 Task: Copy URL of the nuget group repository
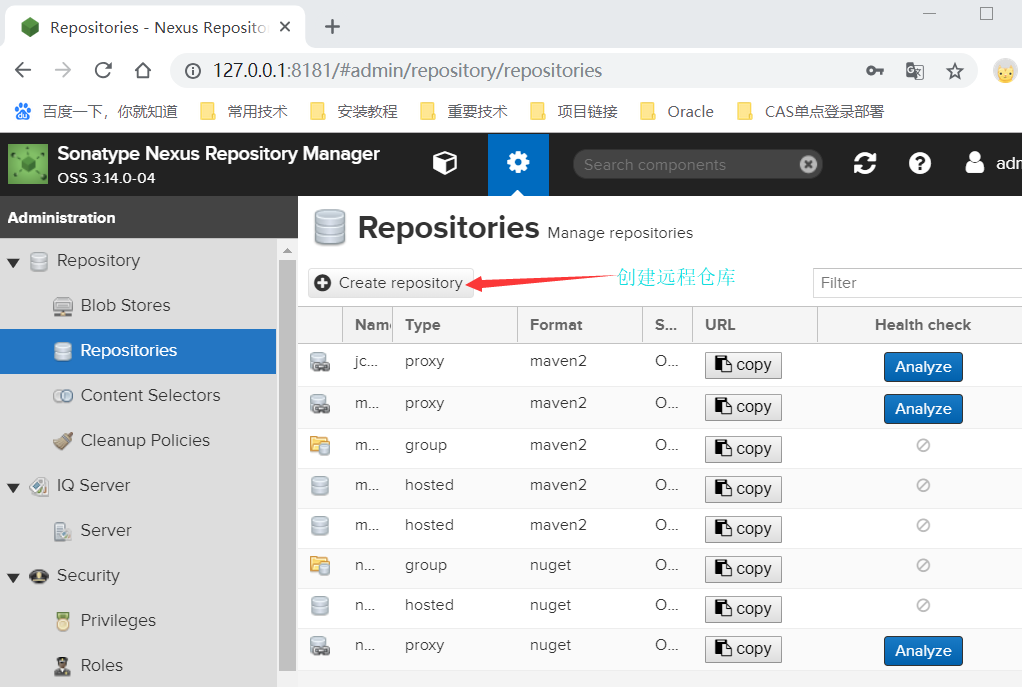tap(743, 569)
